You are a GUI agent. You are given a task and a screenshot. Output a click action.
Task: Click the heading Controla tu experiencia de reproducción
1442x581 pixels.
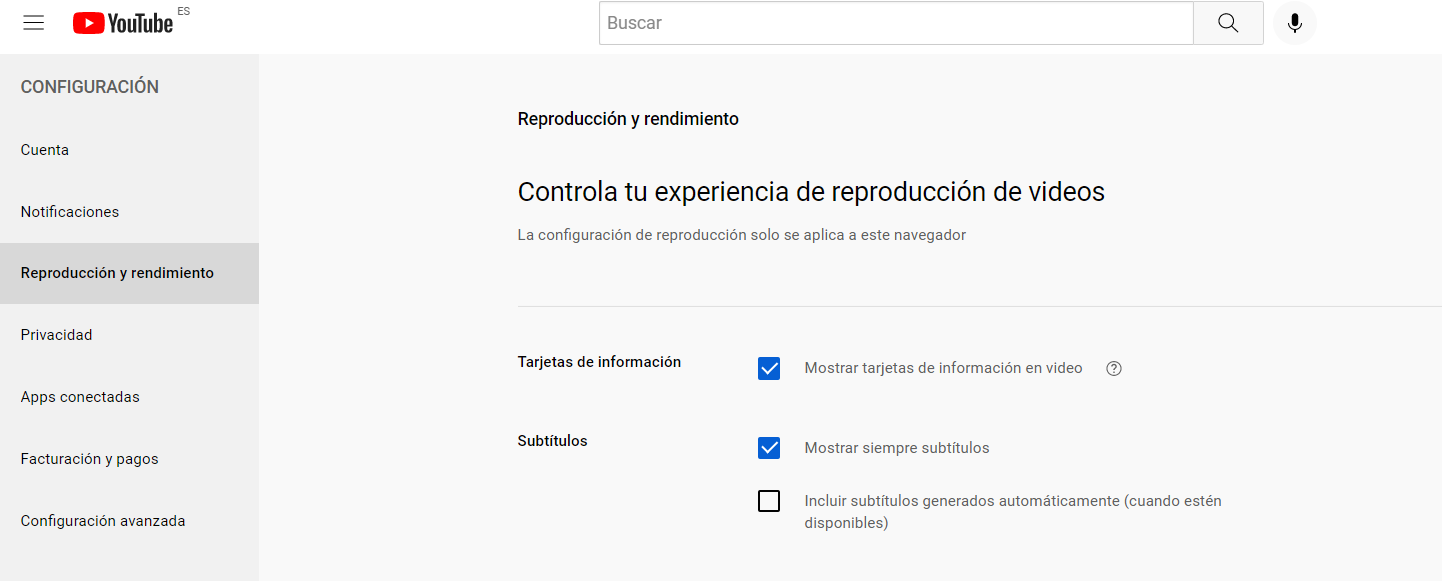tap(811, 192)
